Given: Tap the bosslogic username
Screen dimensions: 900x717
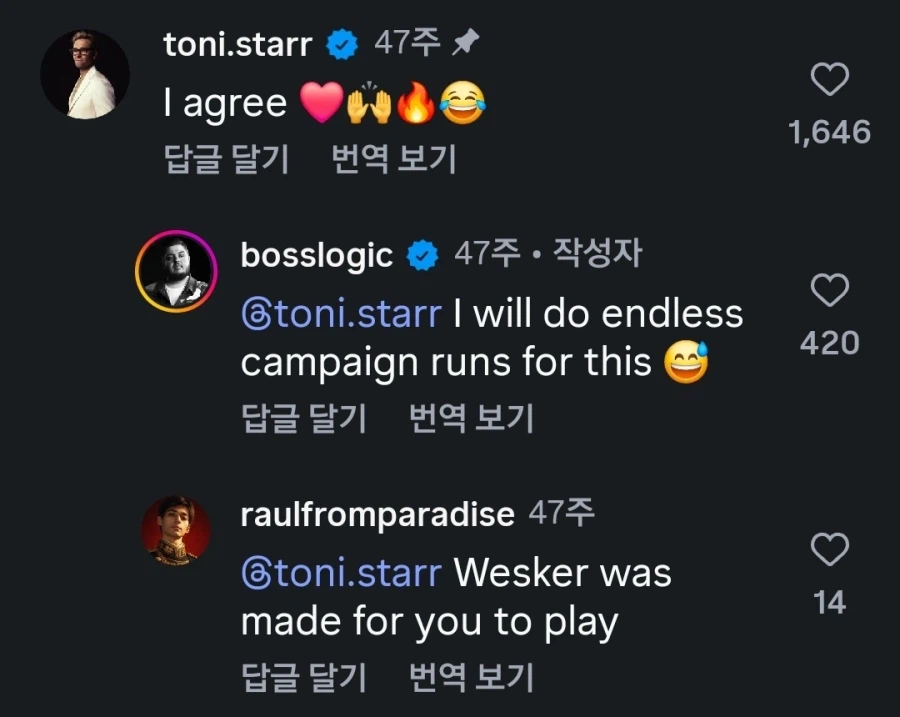Looking at the screenshot, I should point(316,256).
